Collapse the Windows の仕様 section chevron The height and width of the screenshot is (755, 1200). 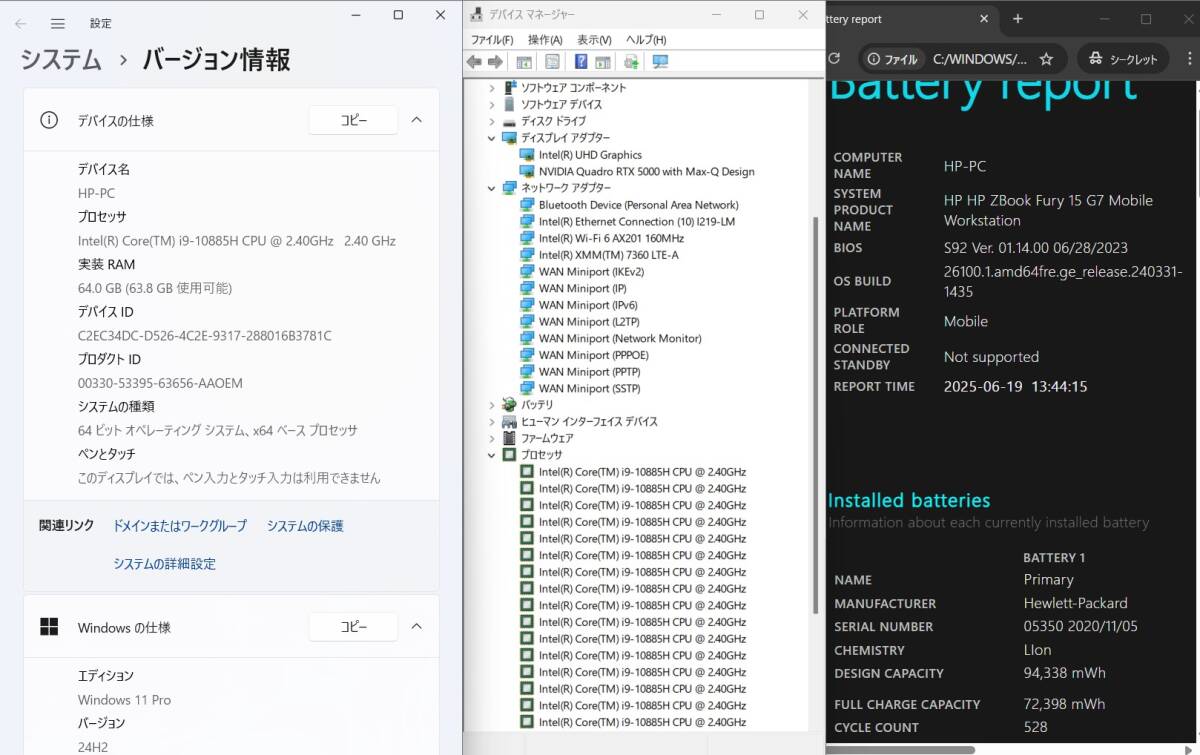pos(417,627)
